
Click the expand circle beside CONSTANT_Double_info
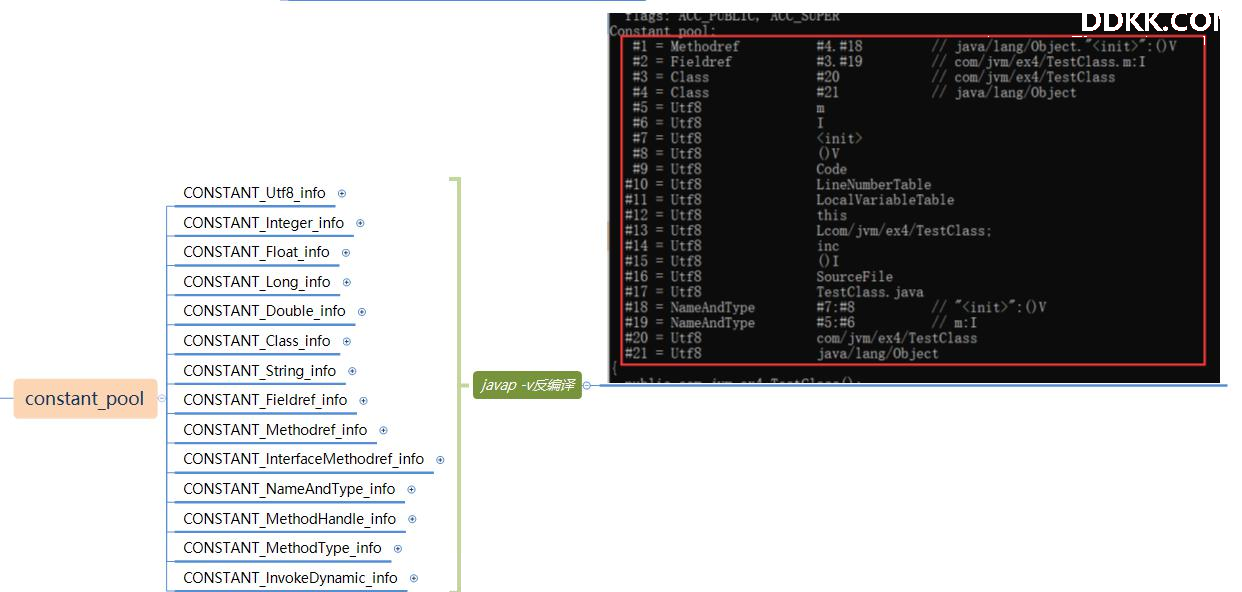tap(362, 312)
